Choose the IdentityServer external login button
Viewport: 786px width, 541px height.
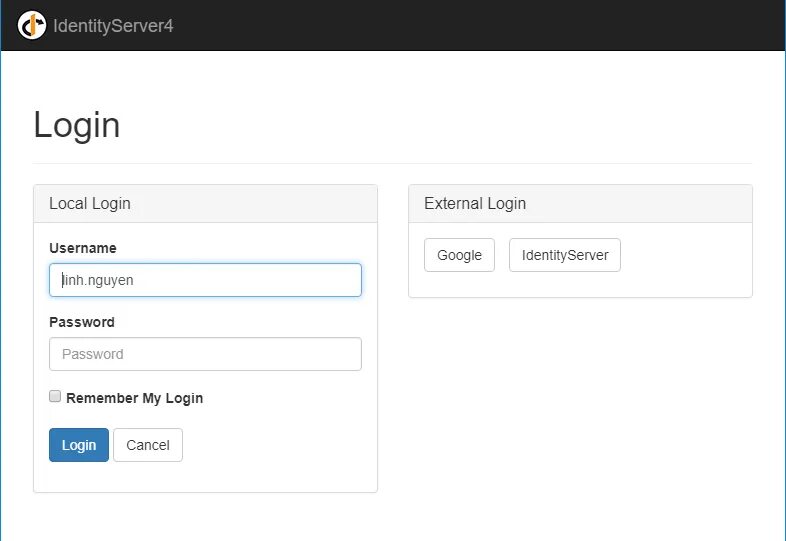coord(565,255)
